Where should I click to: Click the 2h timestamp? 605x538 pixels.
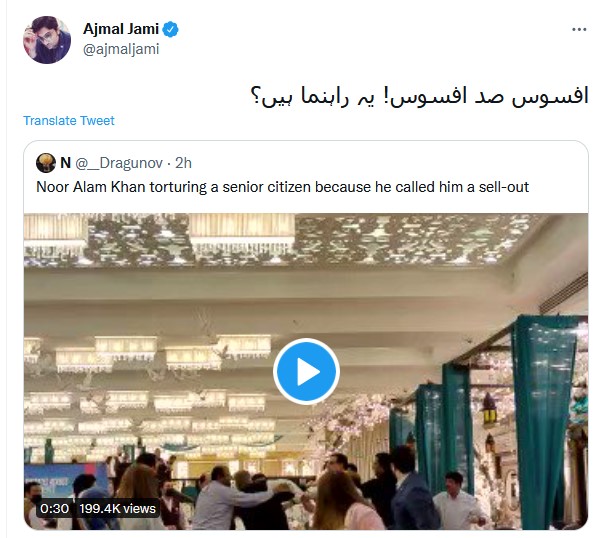[183, 163]
